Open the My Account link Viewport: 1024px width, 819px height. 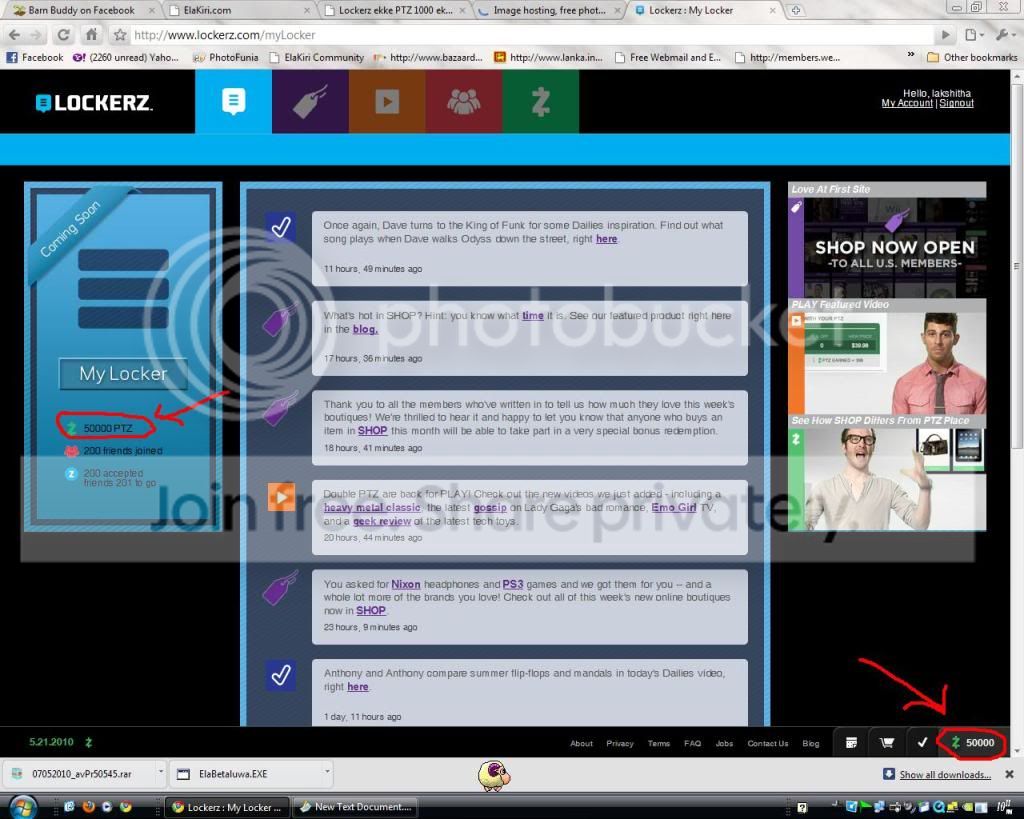(906, 103)
